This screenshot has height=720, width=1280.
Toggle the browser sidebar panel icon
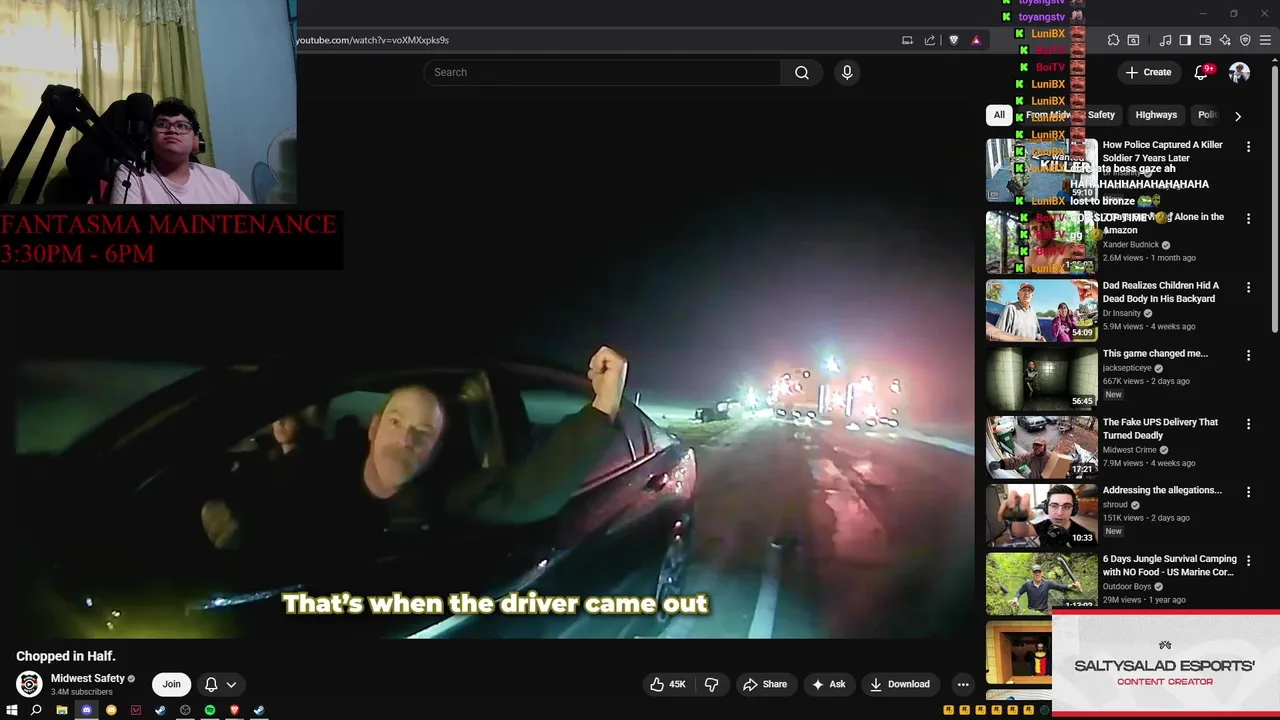click(x=1185, y=40)
